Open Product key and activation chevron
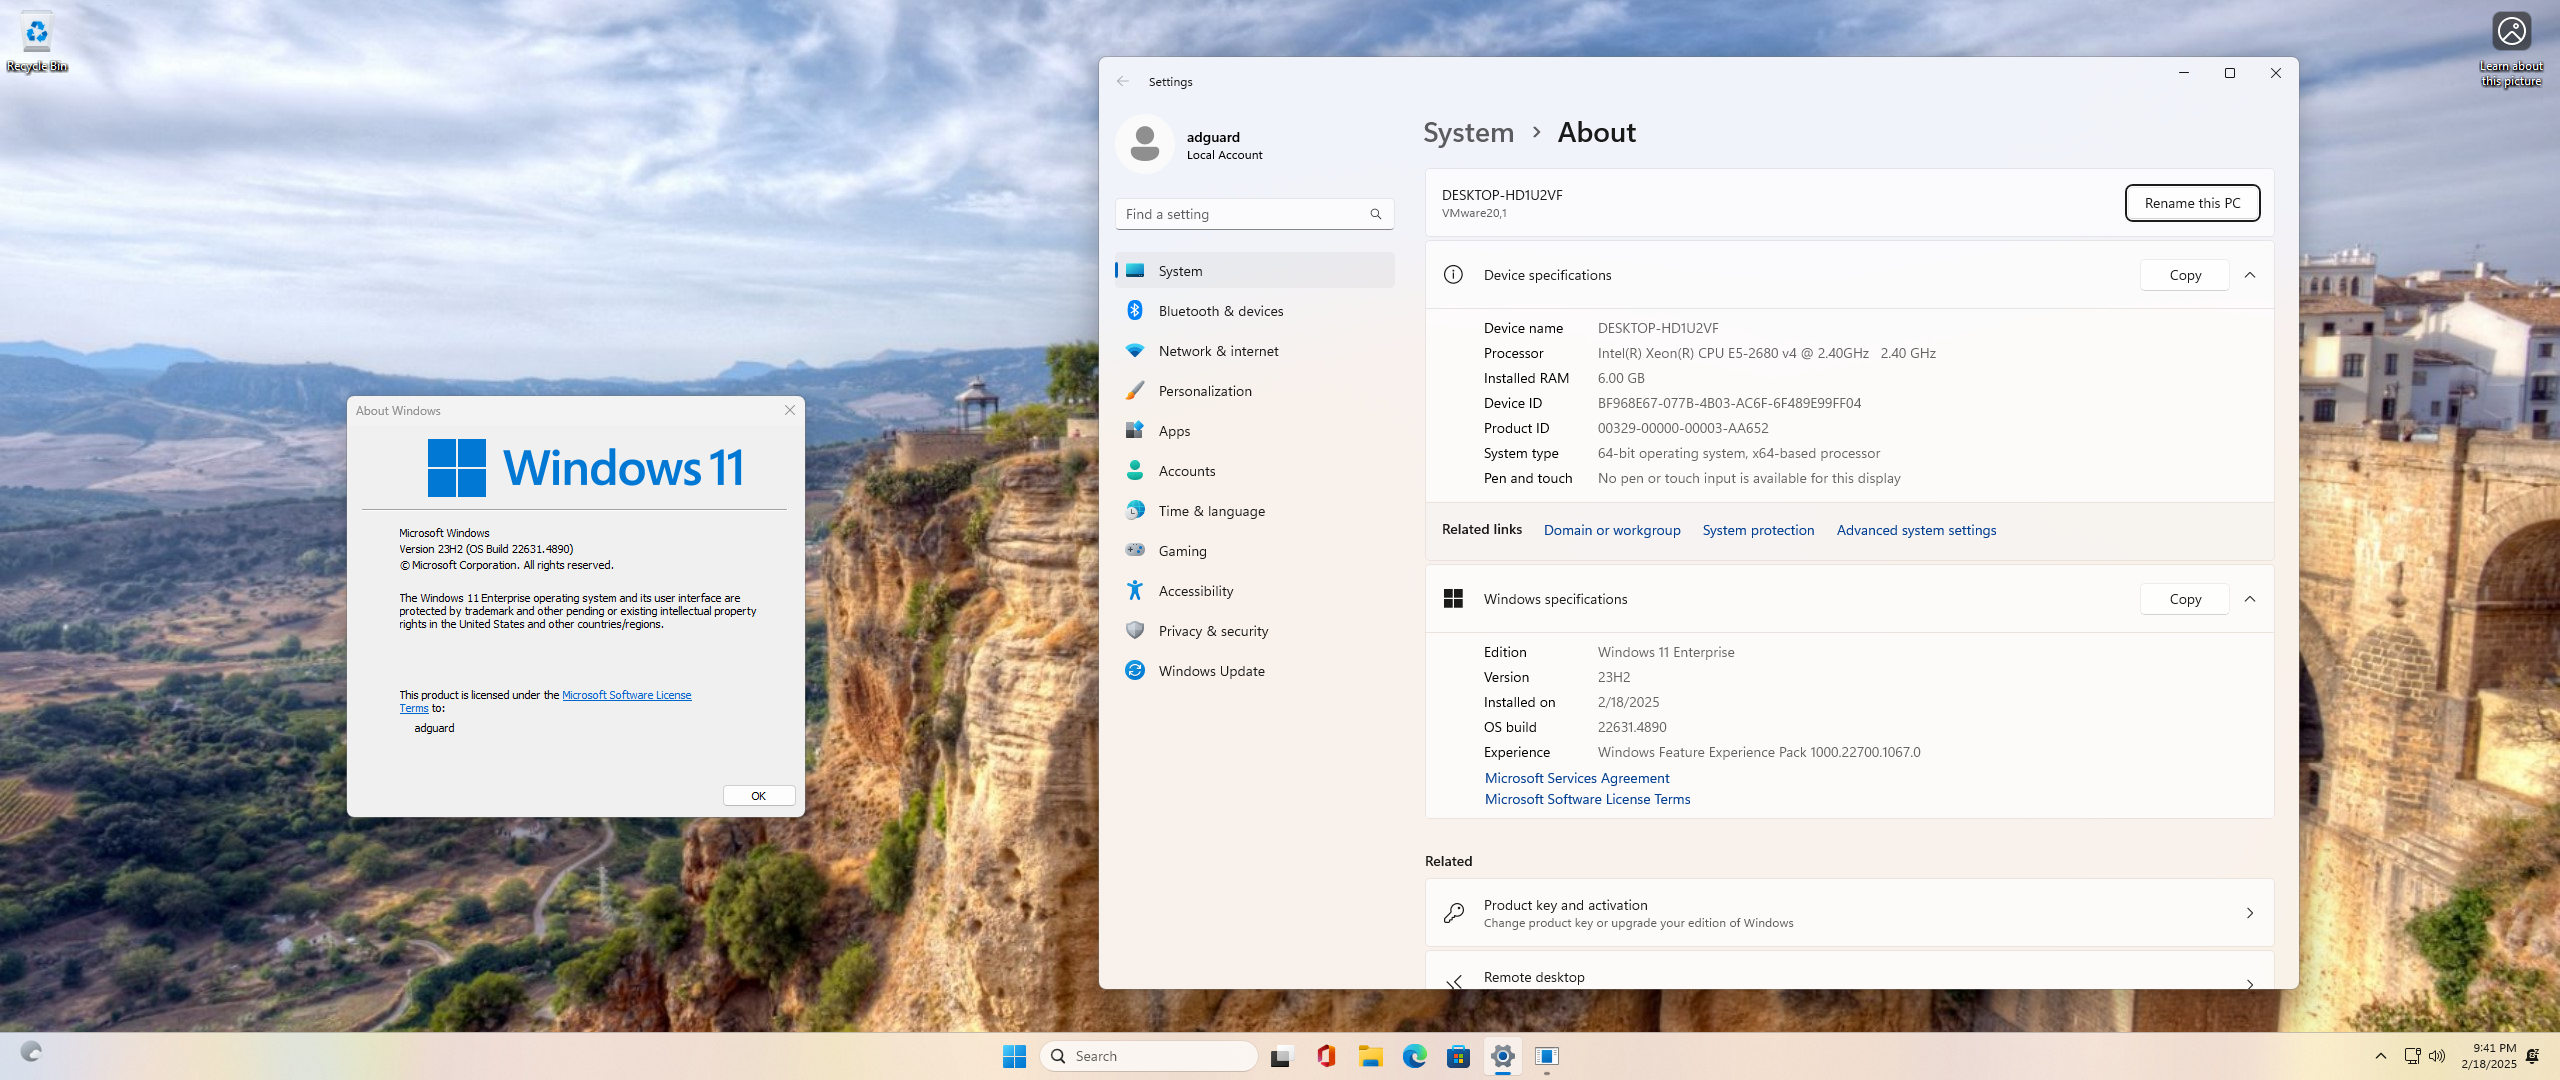The width and height of the screenshot is (2560, 1080). pyautogui.click(x=2250, y=913)
